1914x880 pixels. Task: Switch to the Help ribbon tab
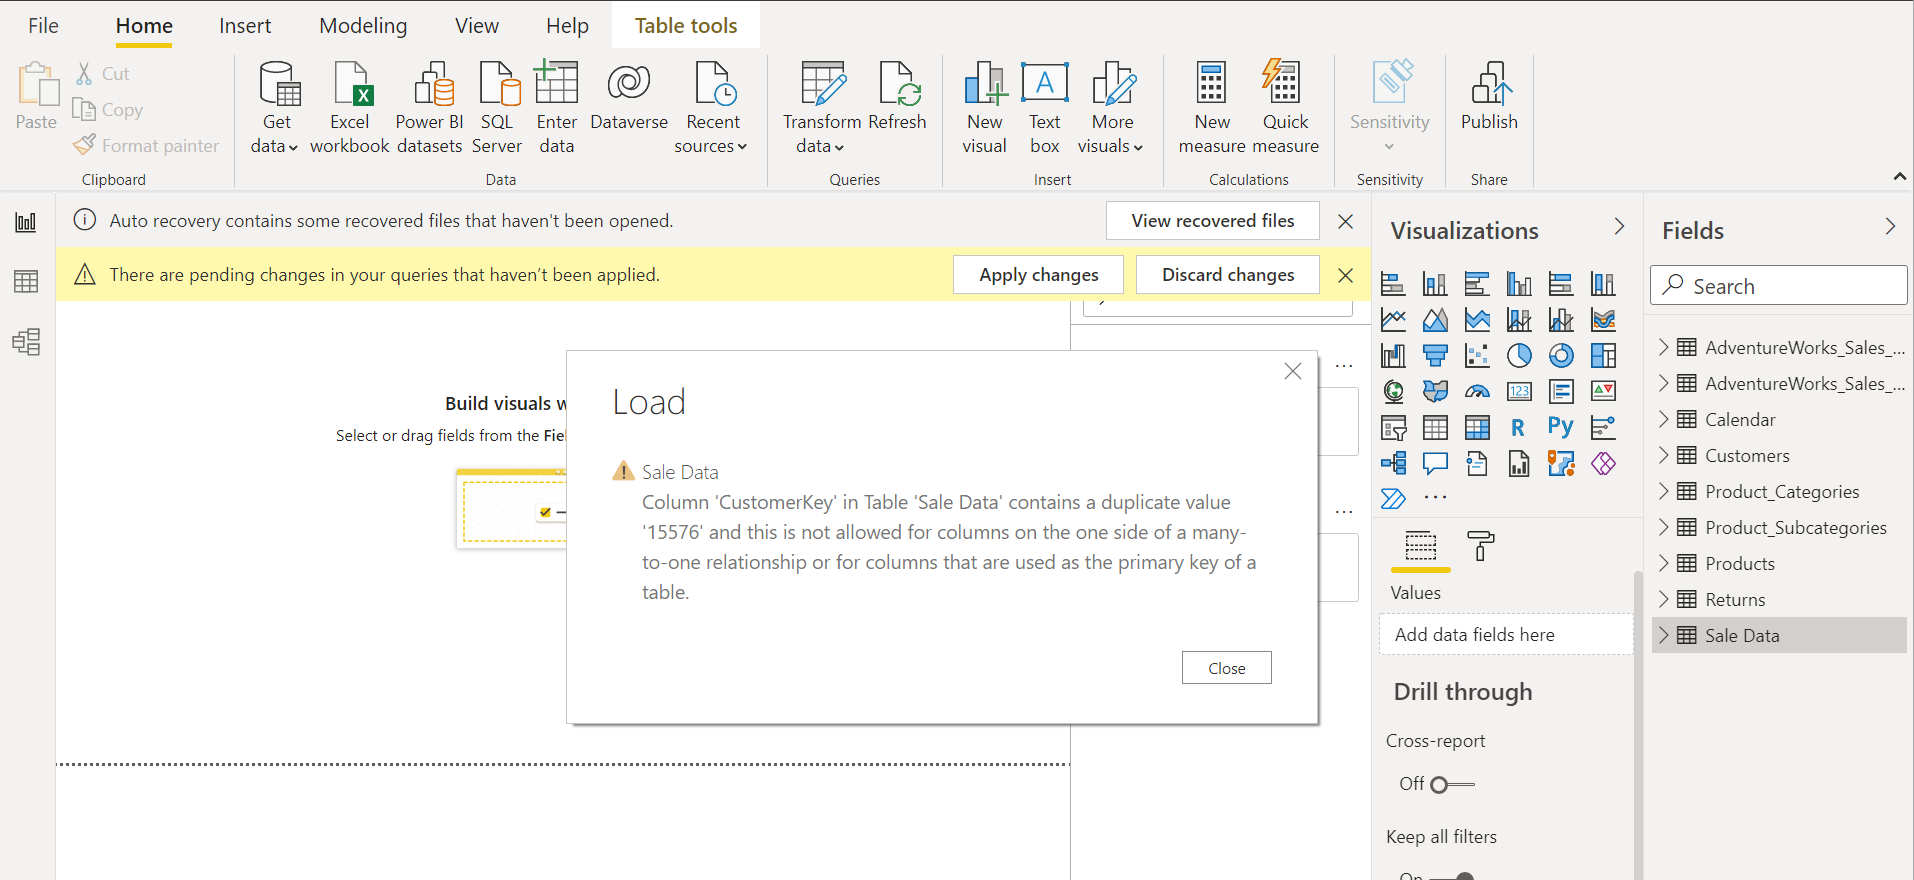(567, 26)
